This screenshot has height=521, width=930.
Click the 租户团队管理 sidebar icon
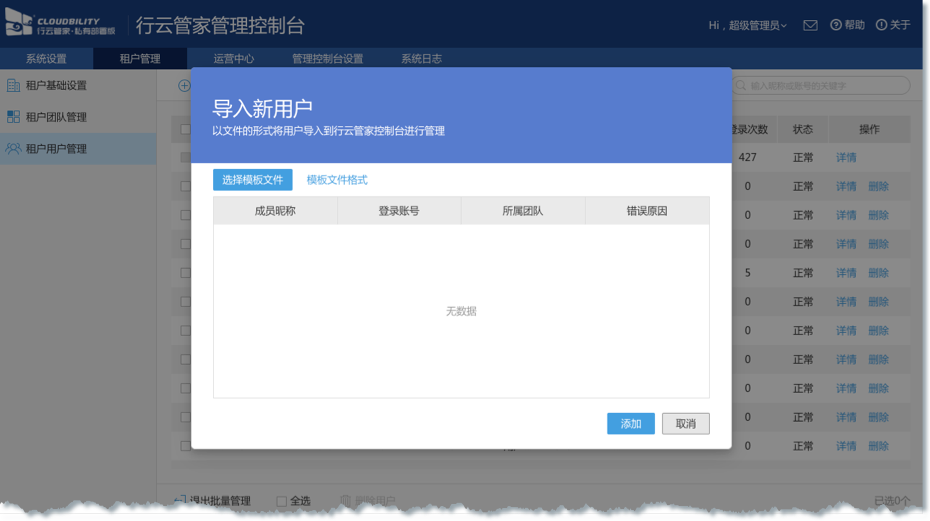click(x=14, y=117)
